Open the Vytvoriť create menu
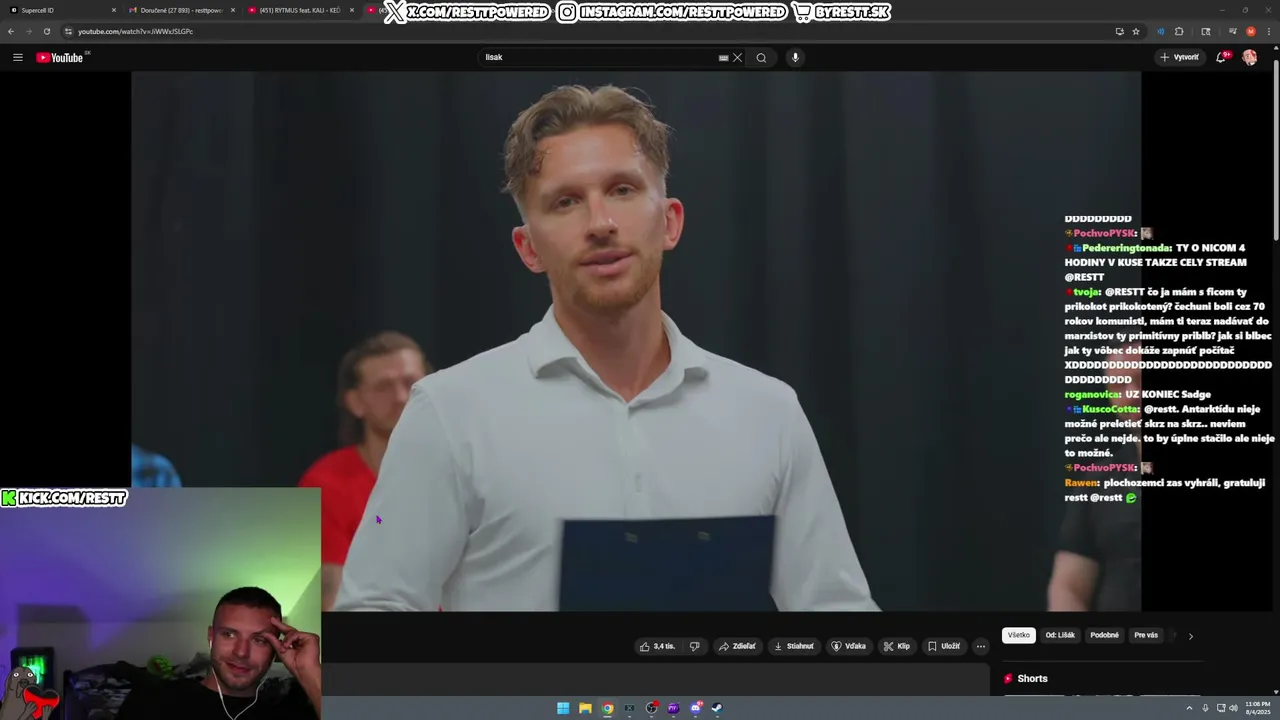 point(1179,58)
